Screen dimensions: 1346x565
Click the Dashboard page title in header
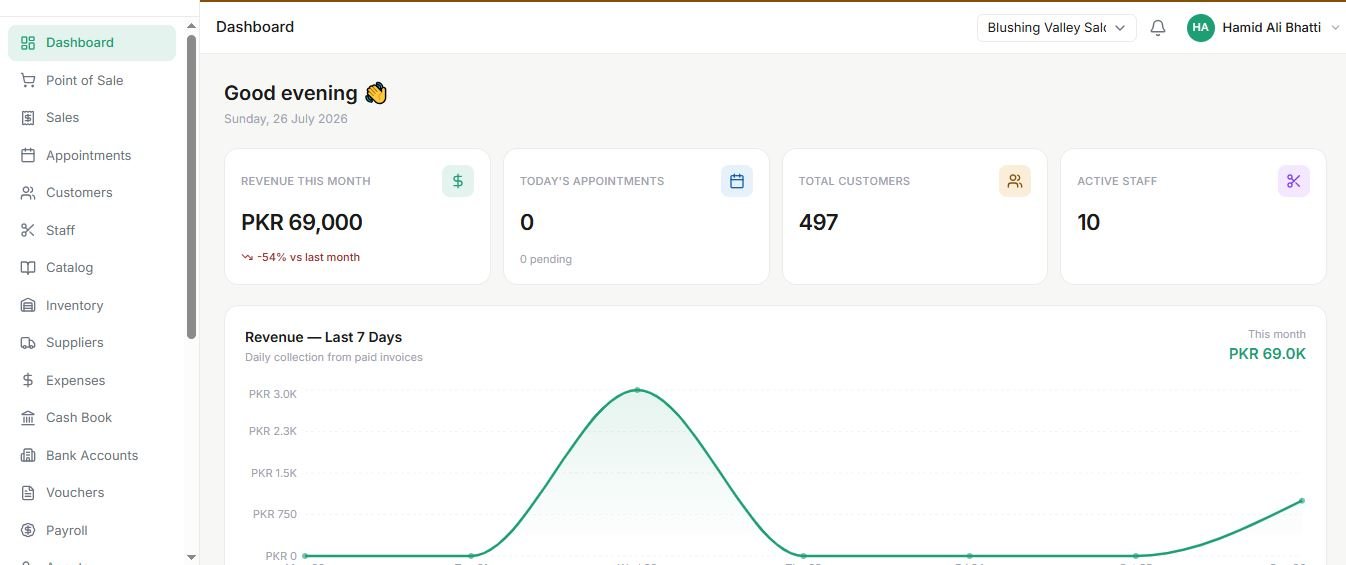click(255, 27)
